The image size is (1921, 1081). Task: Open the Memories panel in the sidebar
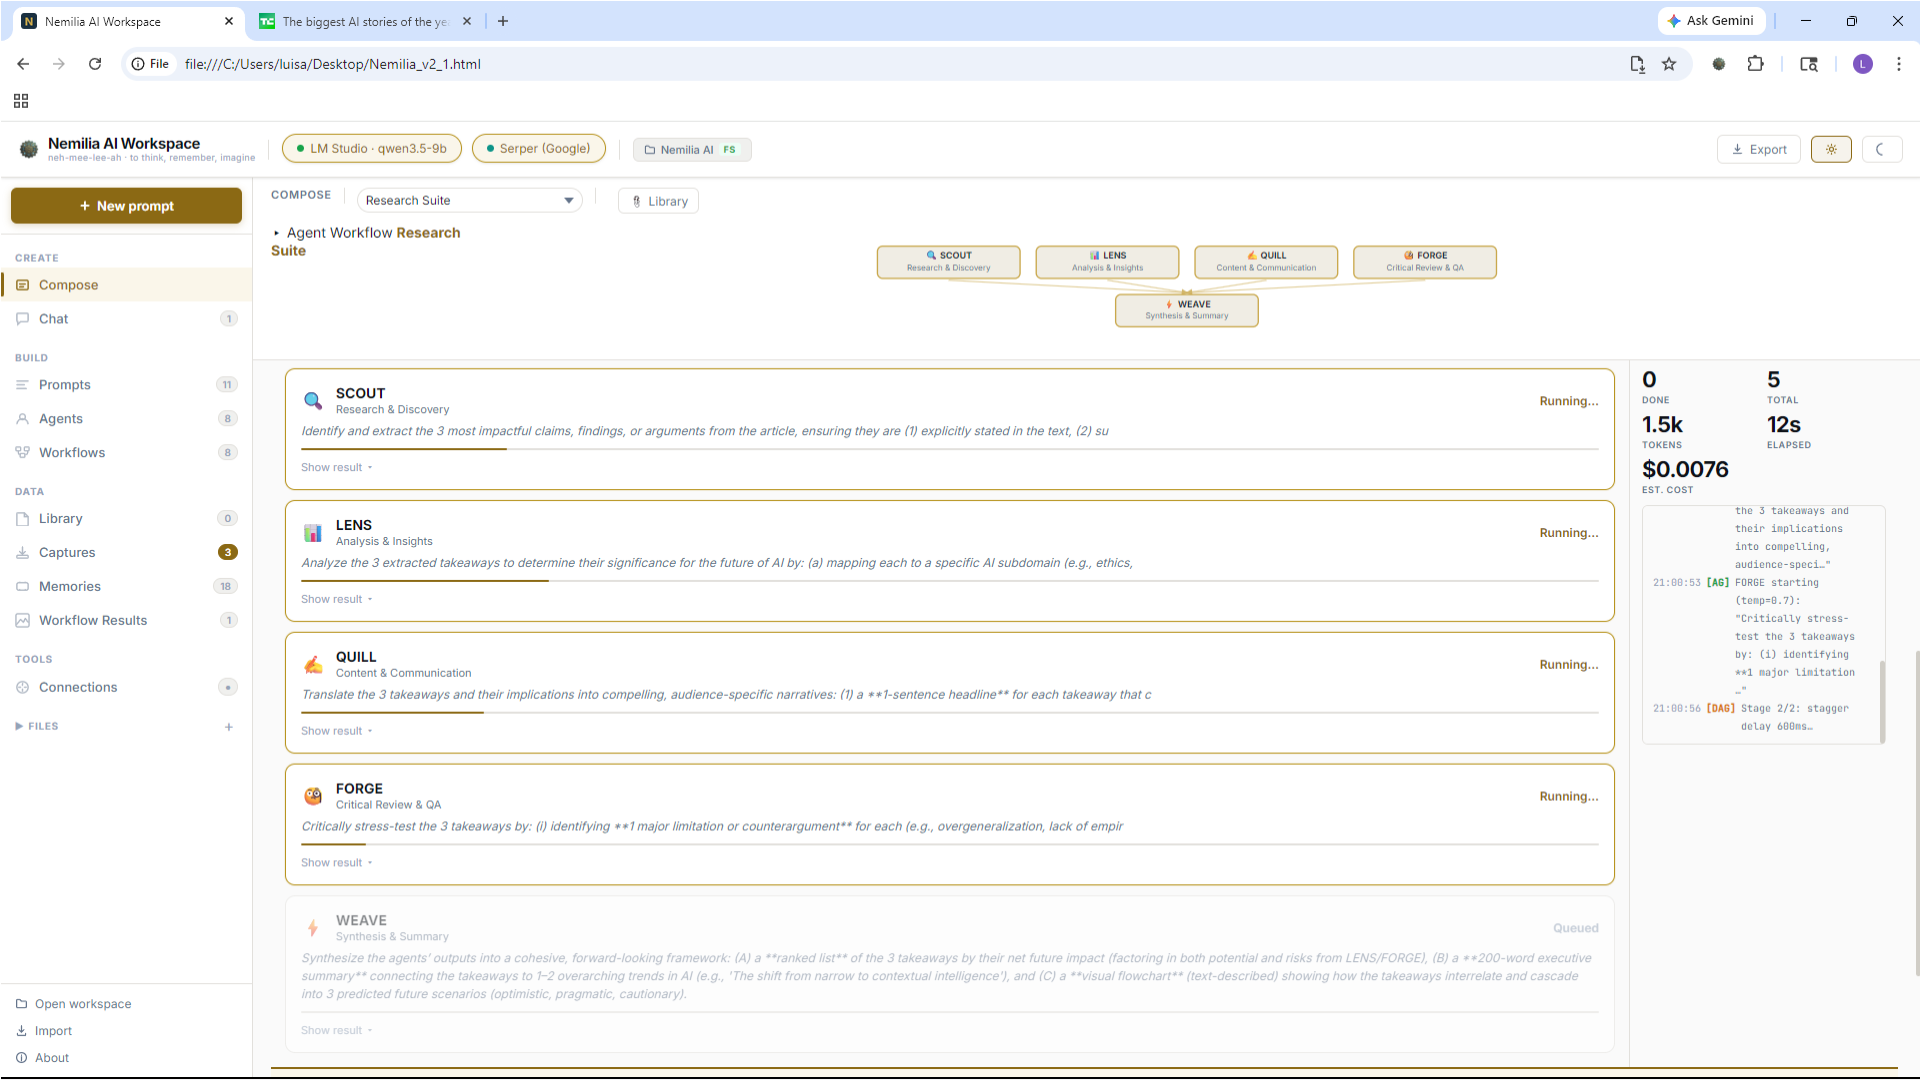click(70, 586)
